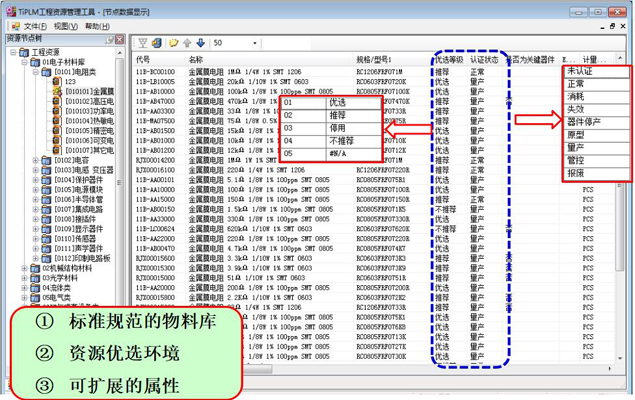Viewport: 635px width, 400px height.
Task: Expand the 02机械结构材料 tree node
Action: point(25,268)
